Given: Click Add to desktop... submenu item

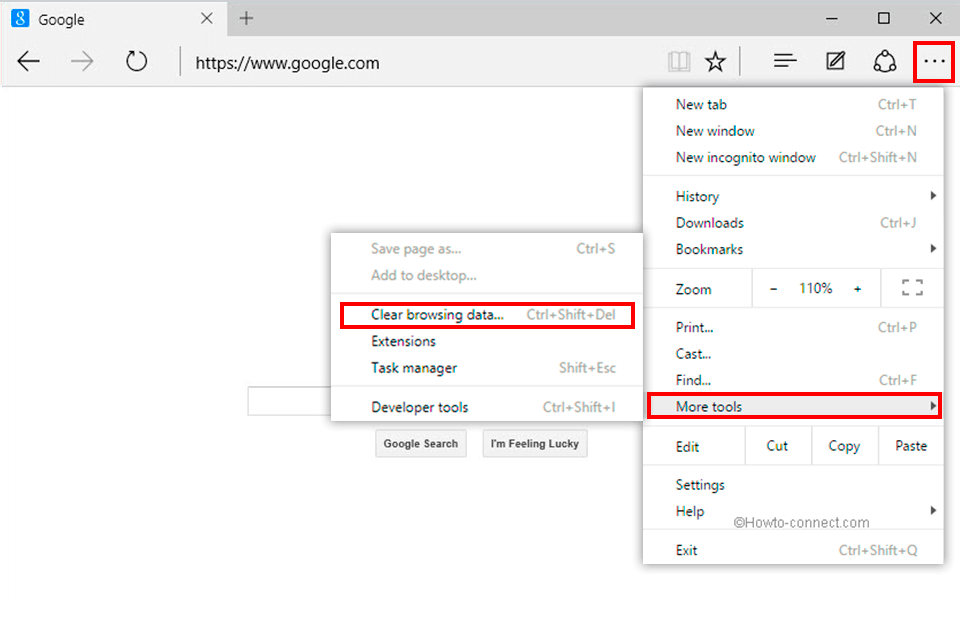Looking at the screenshot, I should [x=487, y=275].
